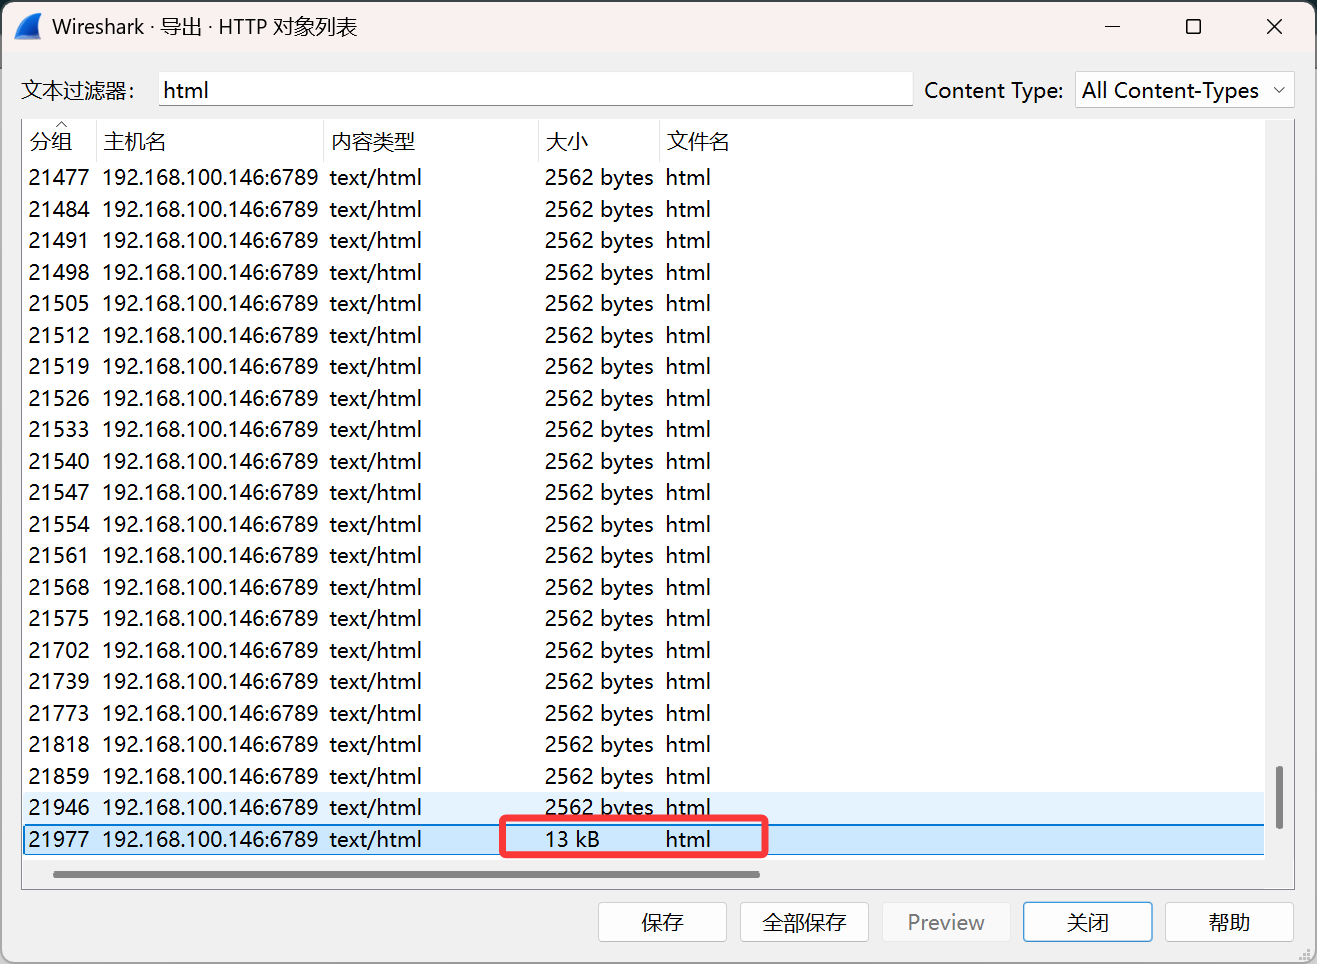Select the row for packet 21739
This screenshot has height=964, width=1317.
pyautogui.click(x=643, y=681)
